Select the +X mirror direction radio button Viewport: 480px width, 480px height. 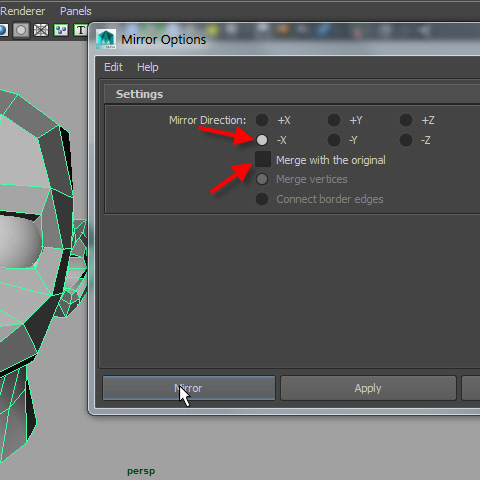(x=262, y=120)
